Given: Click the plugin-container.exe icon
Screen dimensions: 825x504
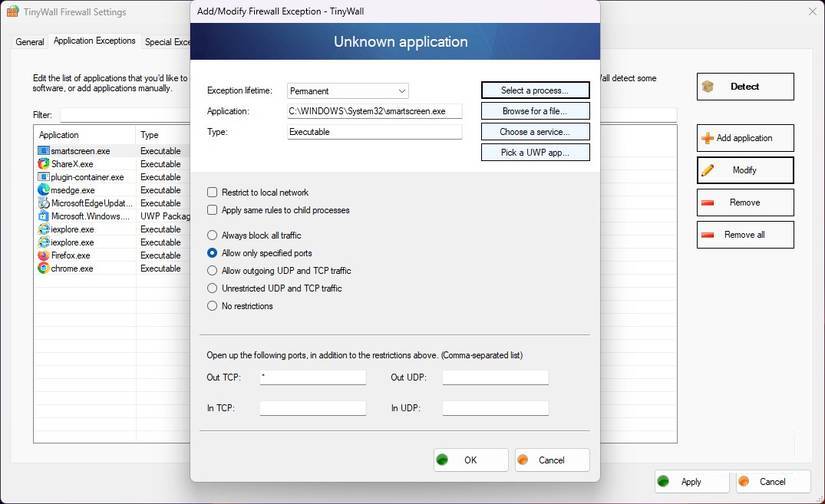Looking at the screenshot, I should pyautogui.click(x=43, y=177).
